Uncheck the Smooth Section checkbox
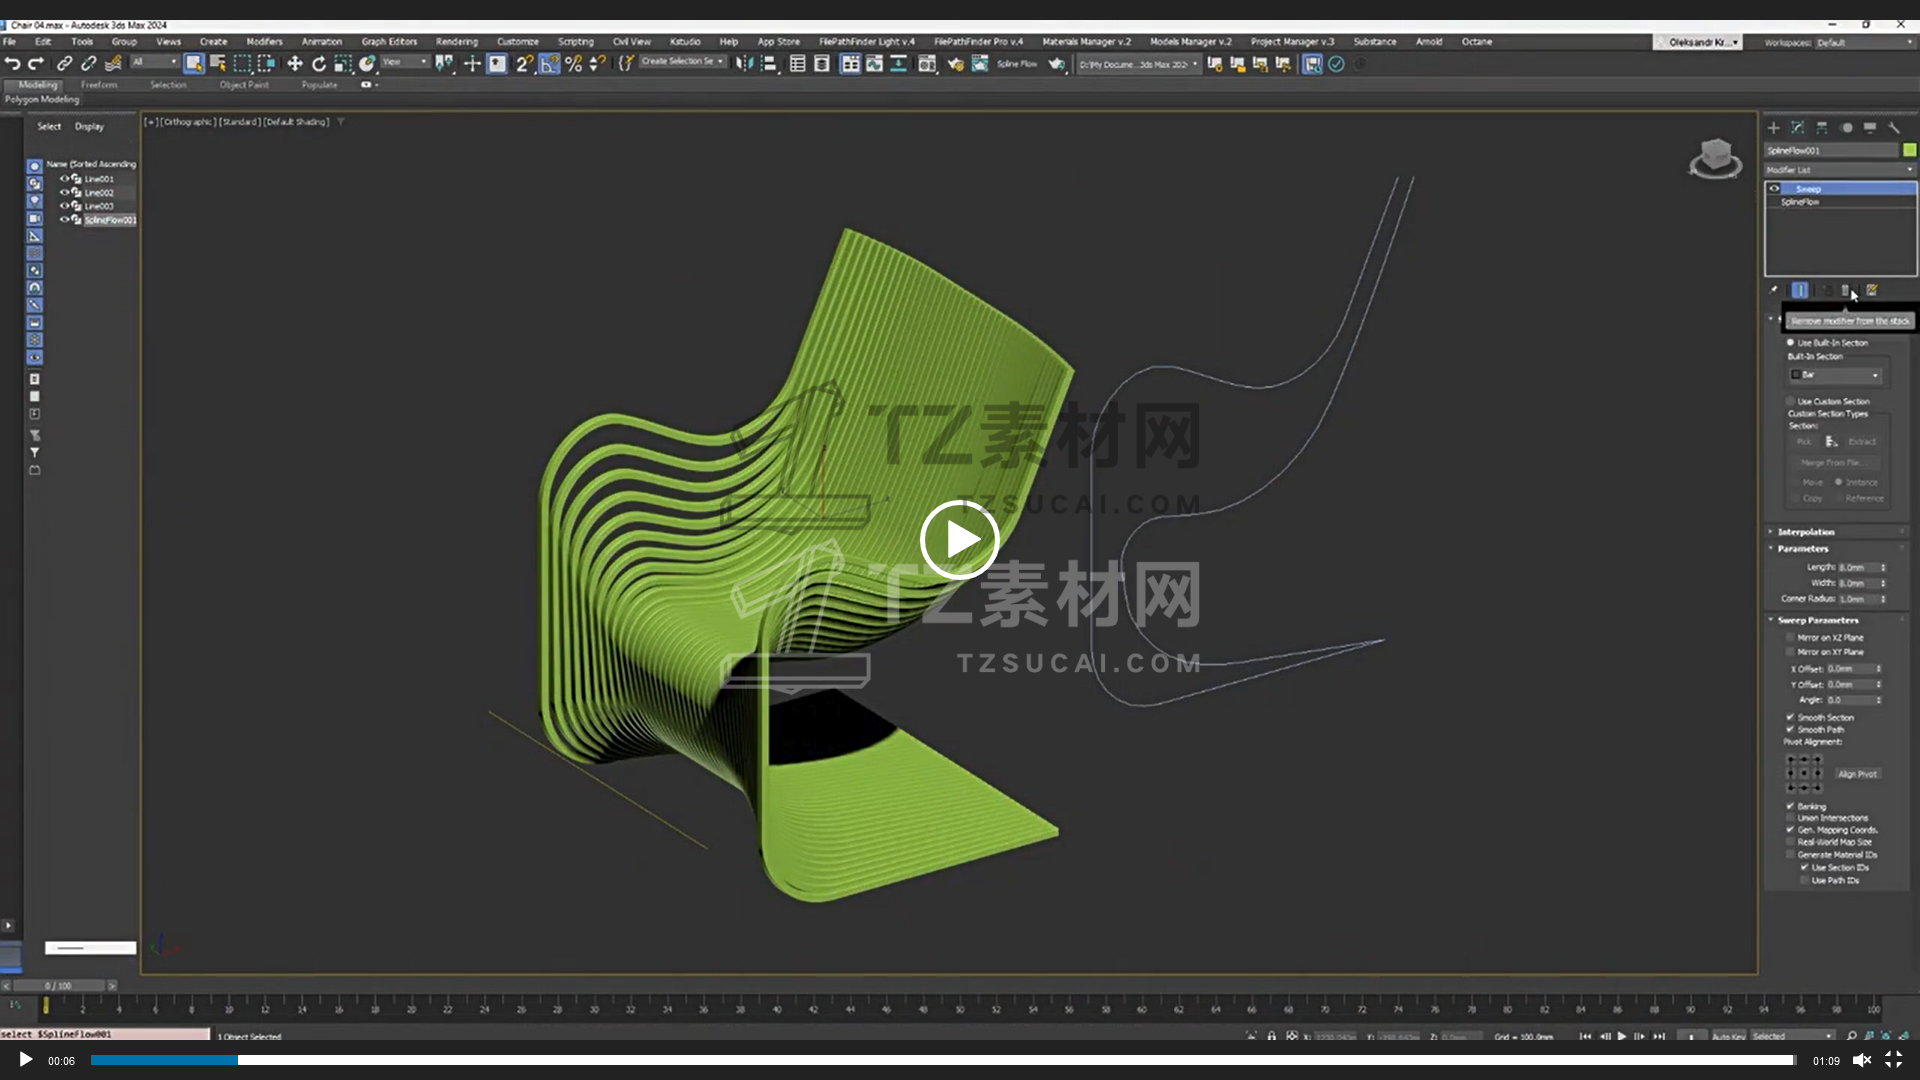 [x=1790, y=717]
